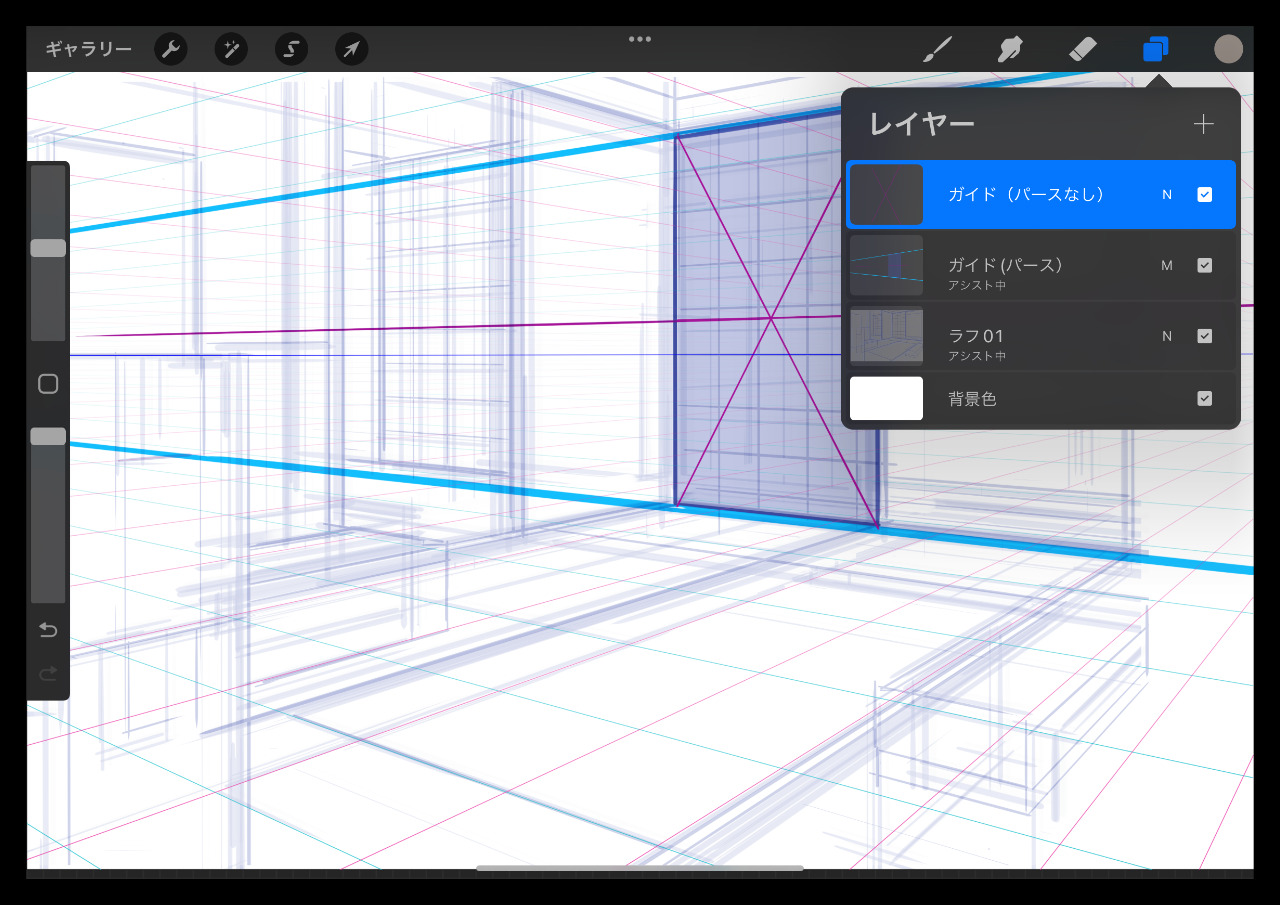Toggle visibility of 背景色 layer
This screenshot has width=1280, height=905.
(x=1204, y=399)
